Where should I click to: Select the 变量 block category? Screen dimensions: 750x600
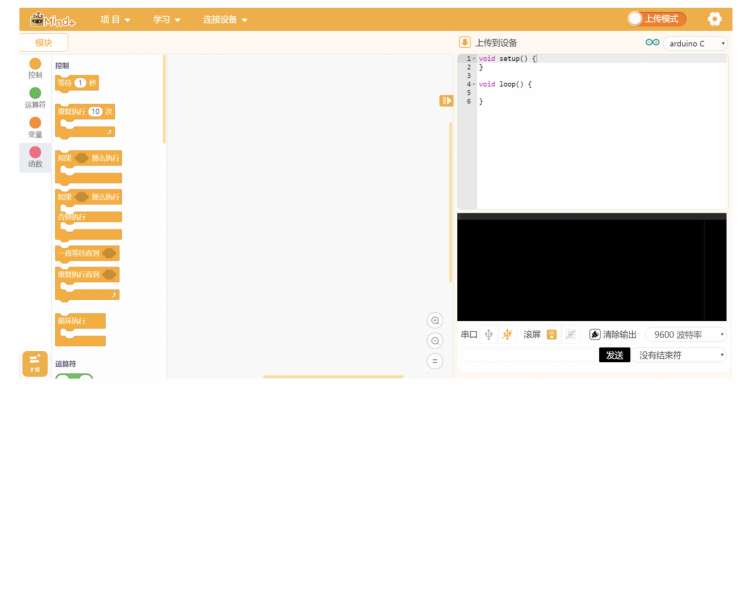pyautogui.click(x=35, y=127)
